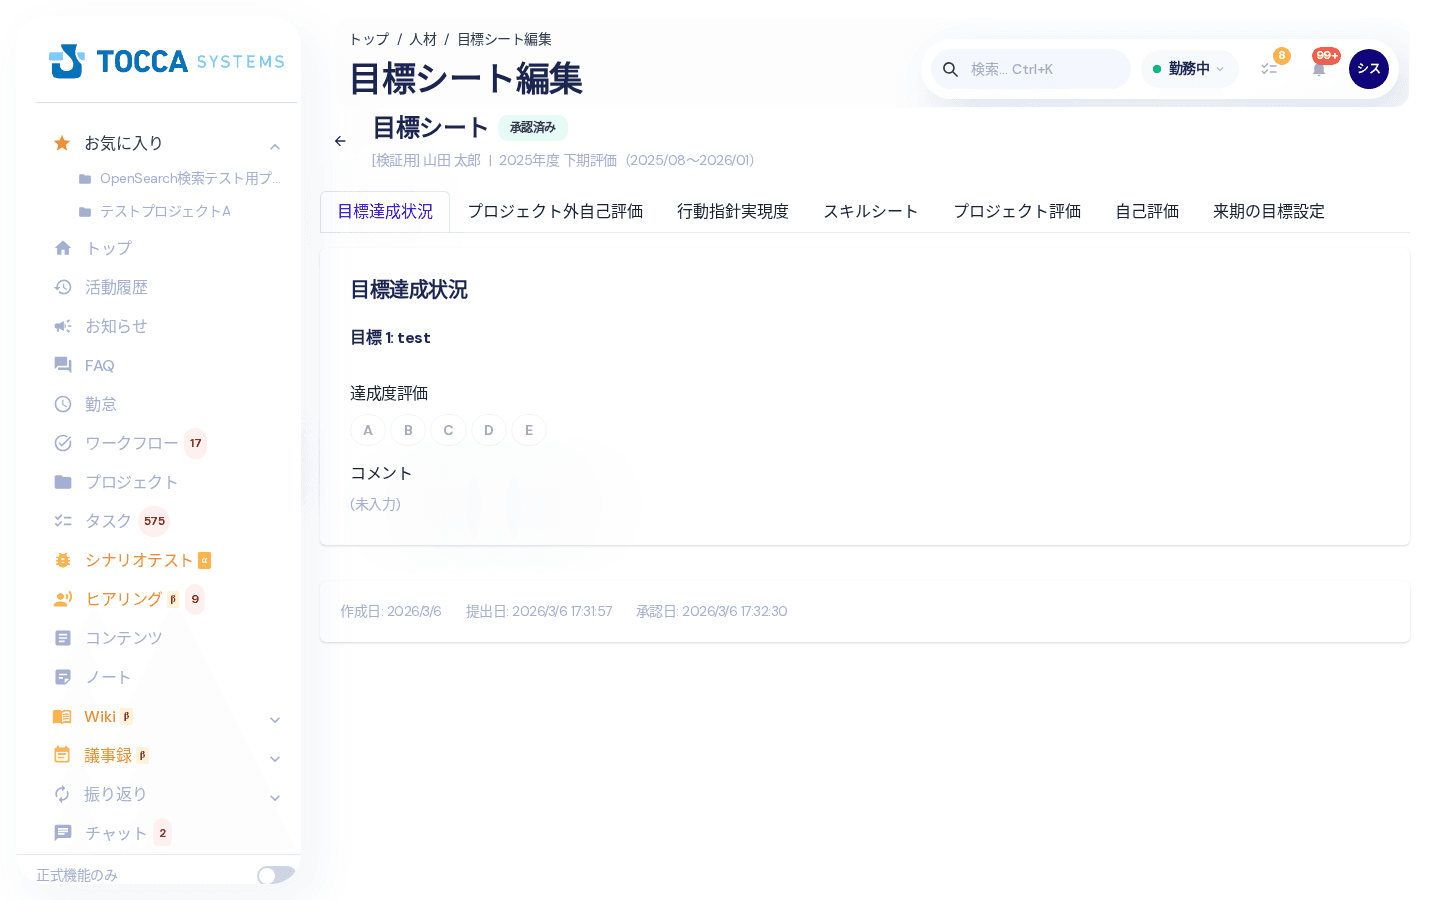
Task: Open the テストプロジェクトA favorite
Action: [x=165, y=212]
